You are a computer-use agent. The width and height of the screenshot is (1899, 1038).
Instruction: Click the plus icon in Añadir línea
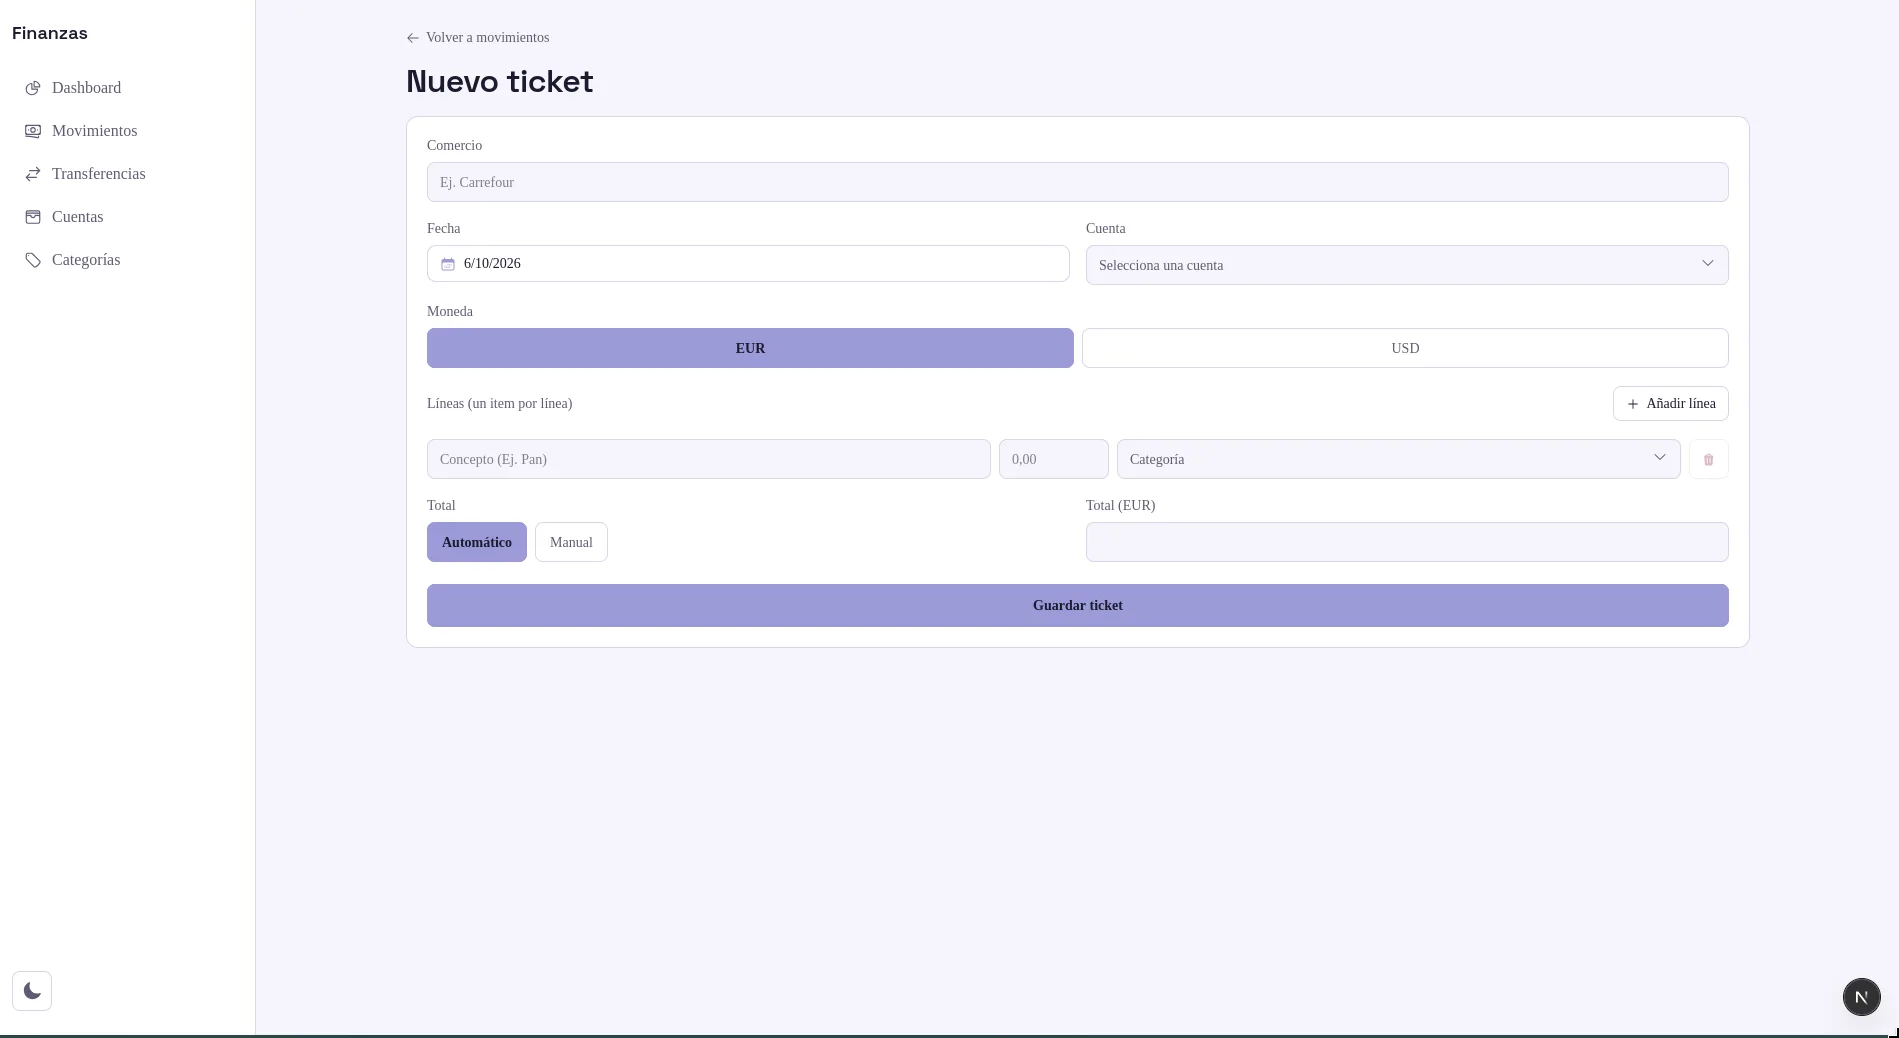click(1633, 404)
